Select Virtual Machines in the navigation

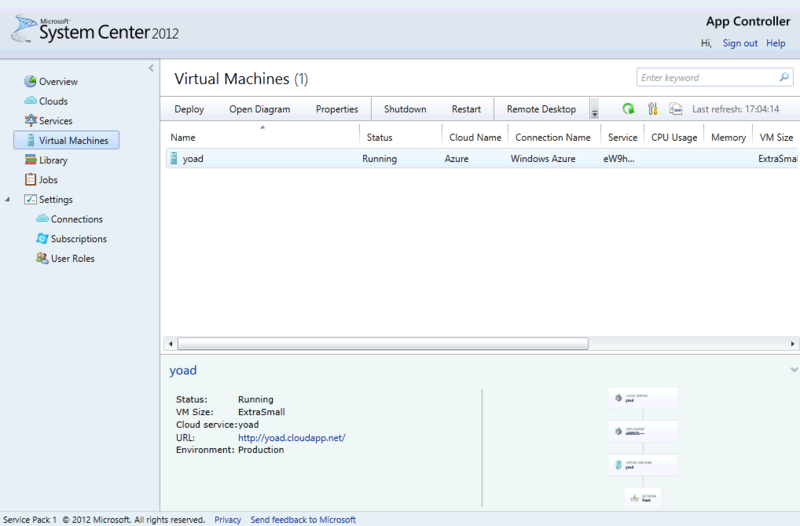pos(67,140)
